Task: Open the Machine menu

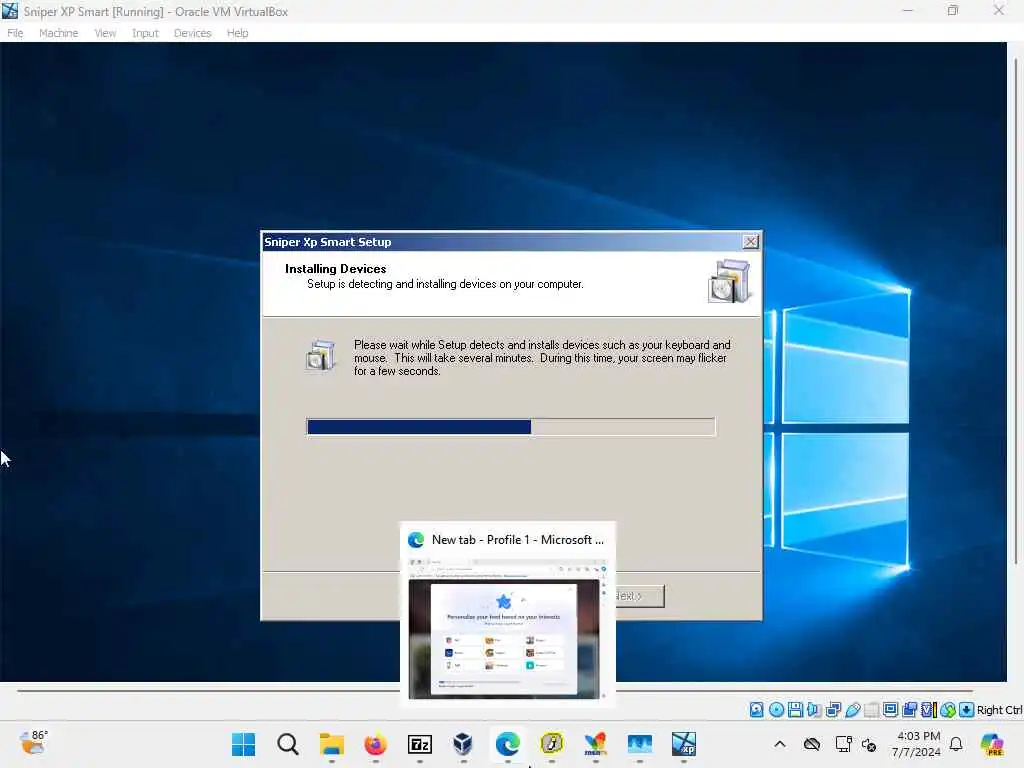Action: [58, 33]
